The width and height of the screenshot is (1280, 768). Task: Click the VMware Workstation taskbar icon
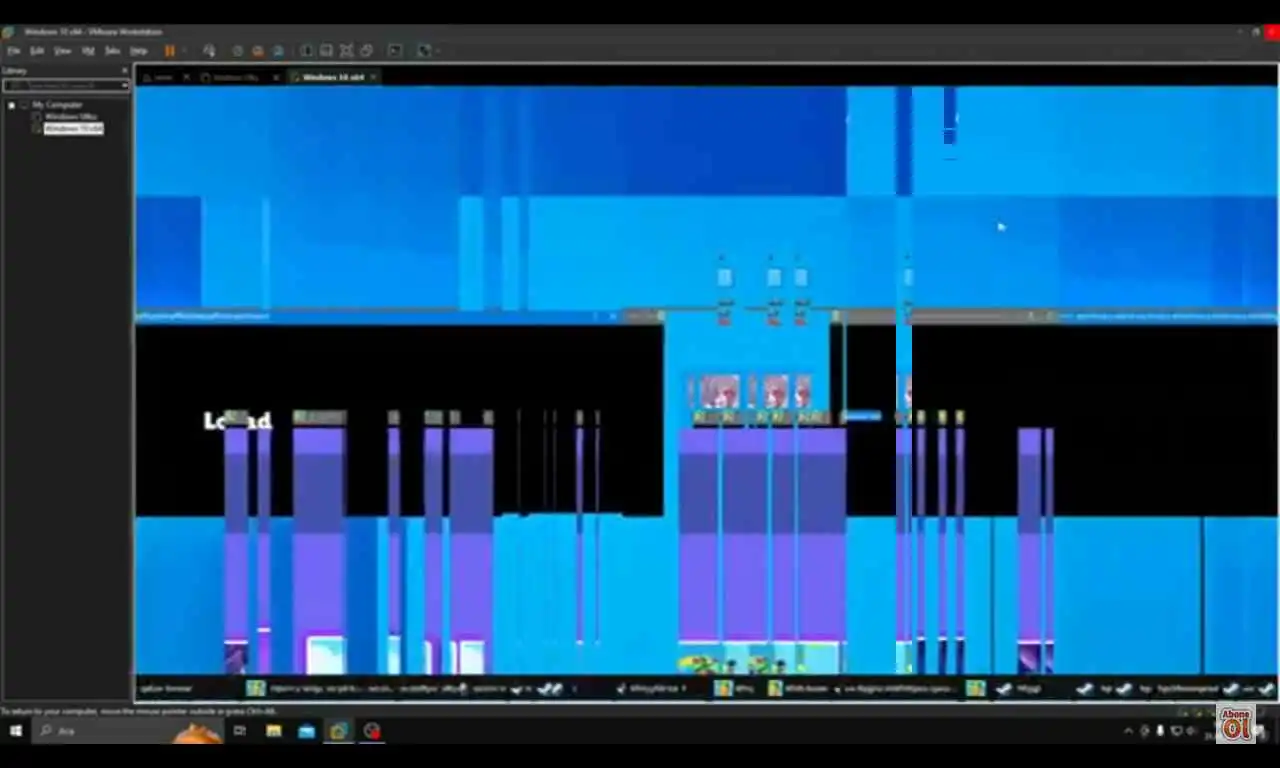tap(339, 731)
